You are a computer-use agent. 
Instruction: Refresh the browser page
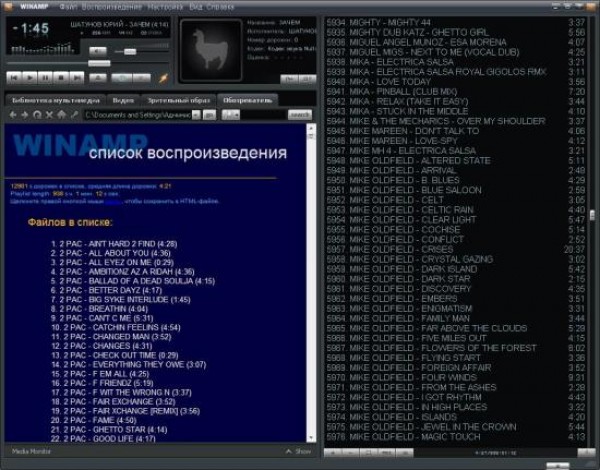click(37, 114)
